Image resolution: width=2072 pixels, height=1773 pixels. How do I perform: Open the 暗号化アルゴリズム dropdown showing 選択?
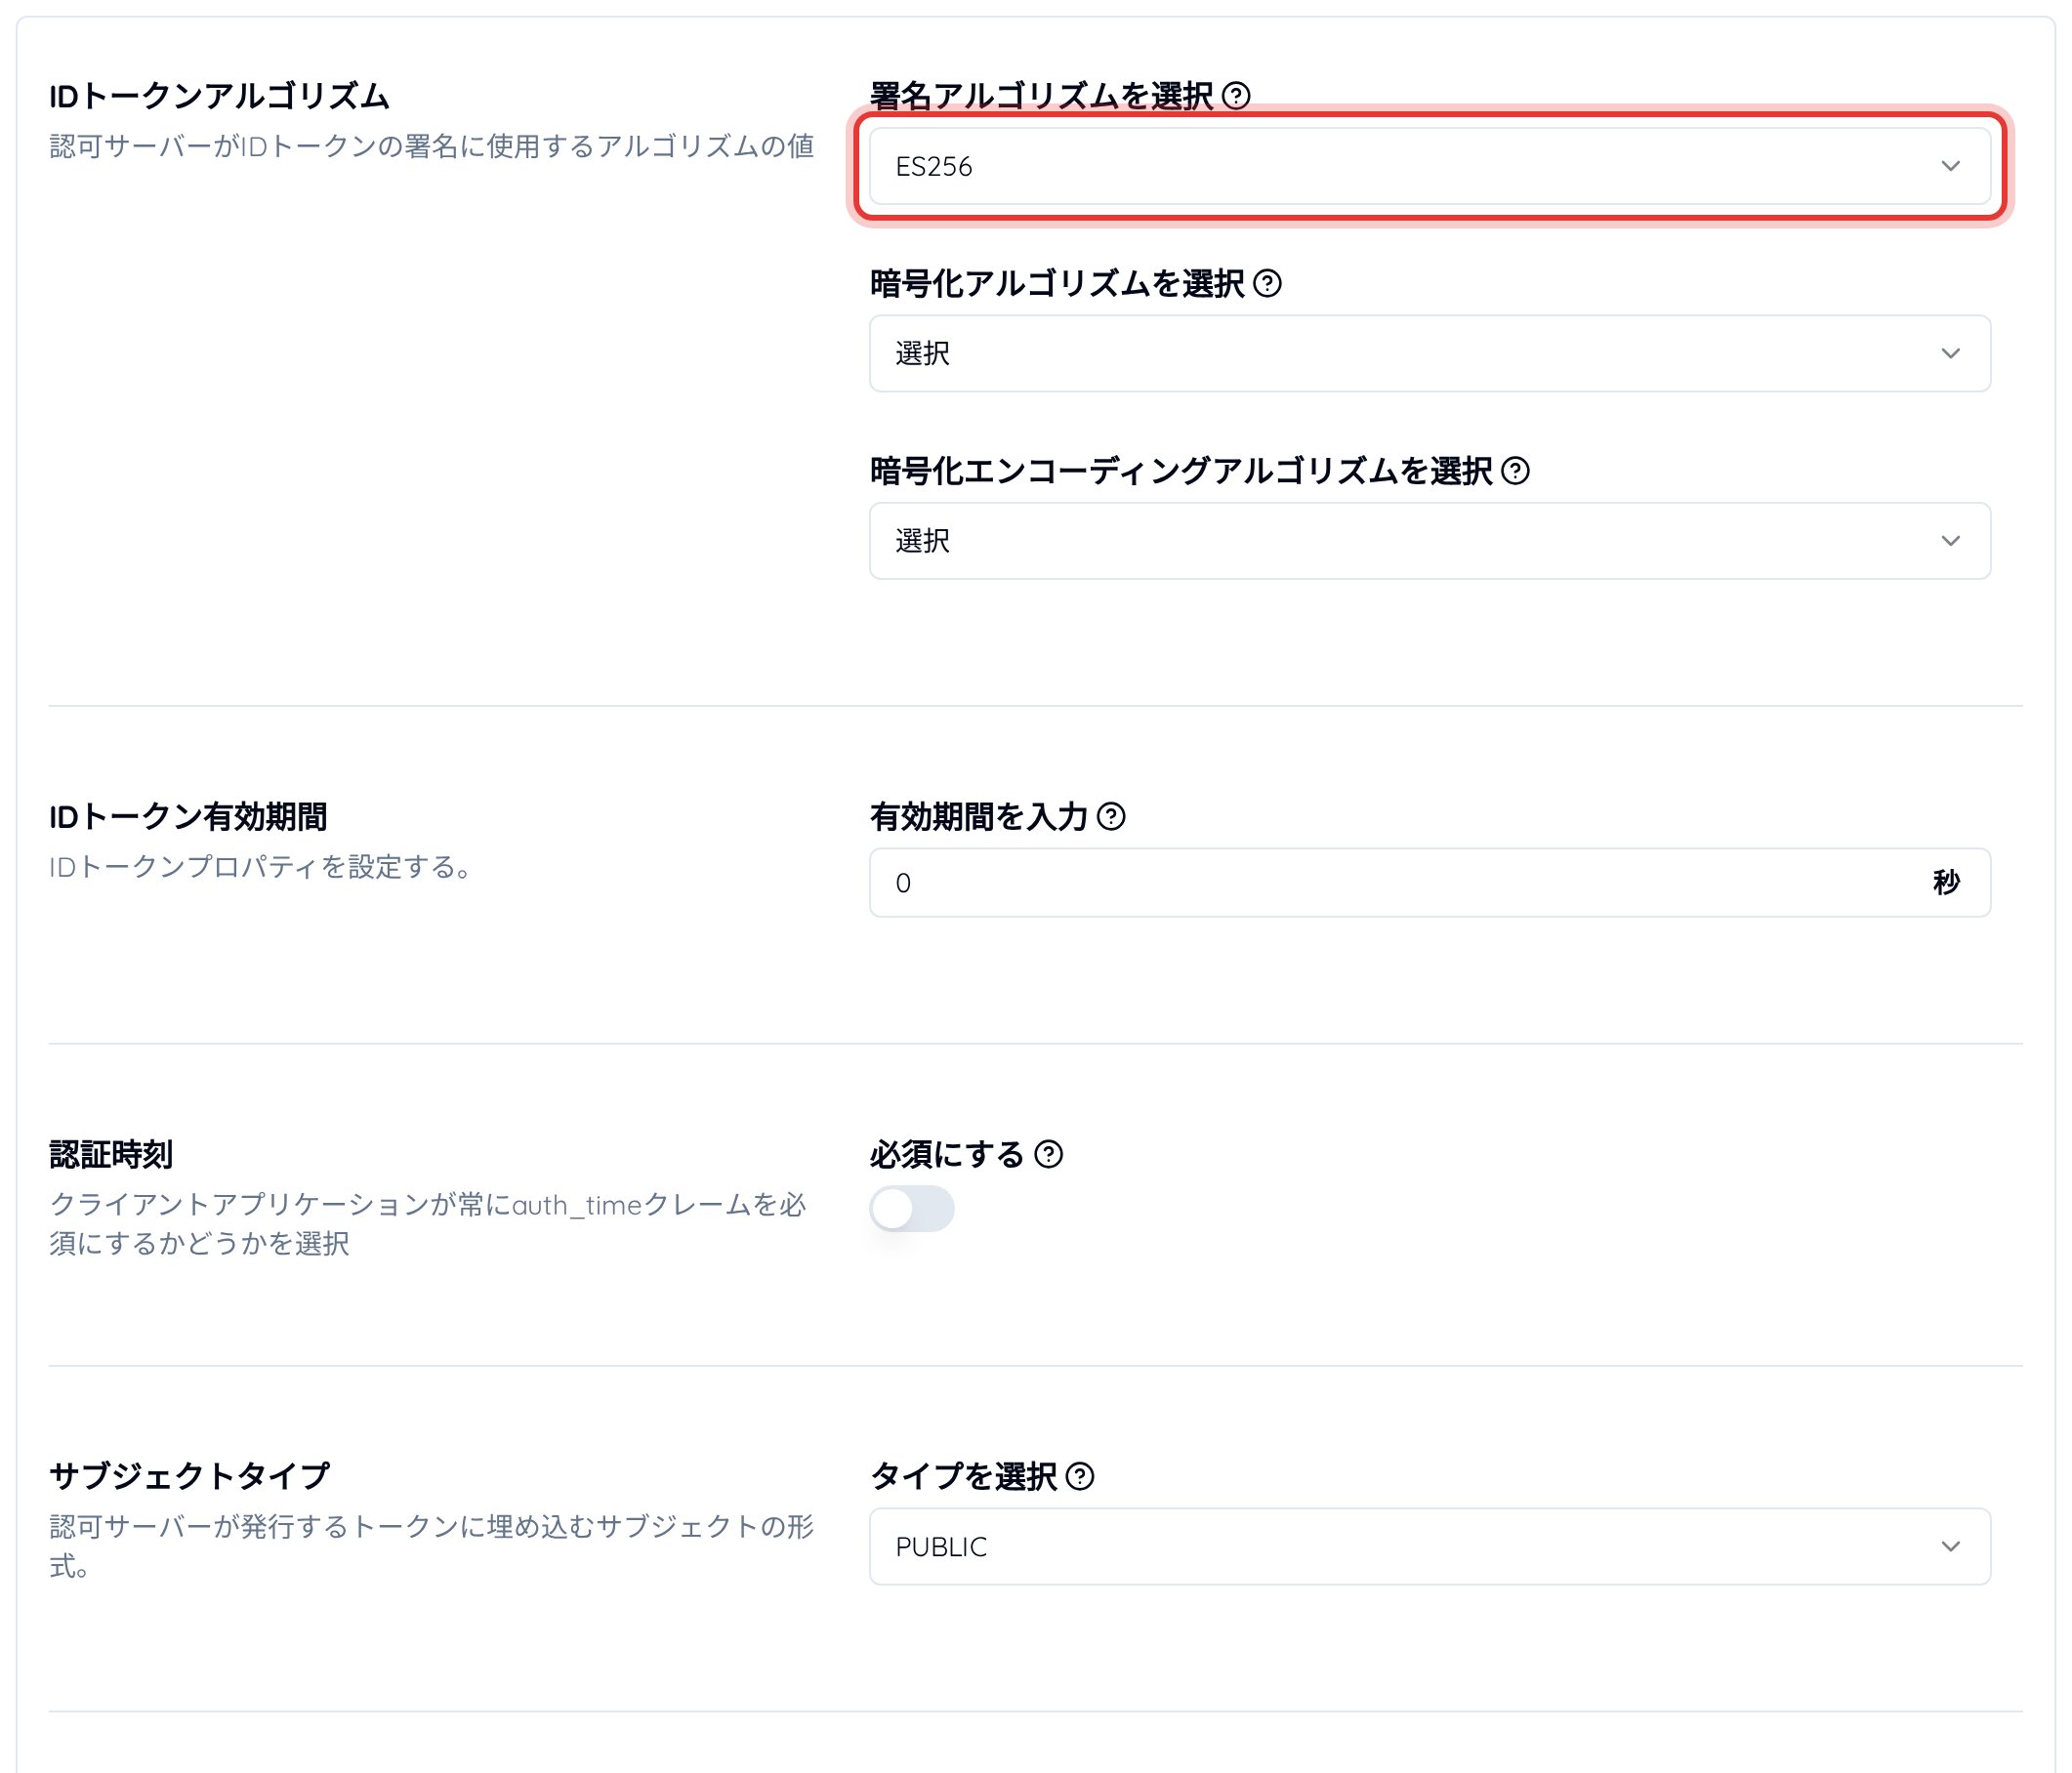coord(1430,354)
